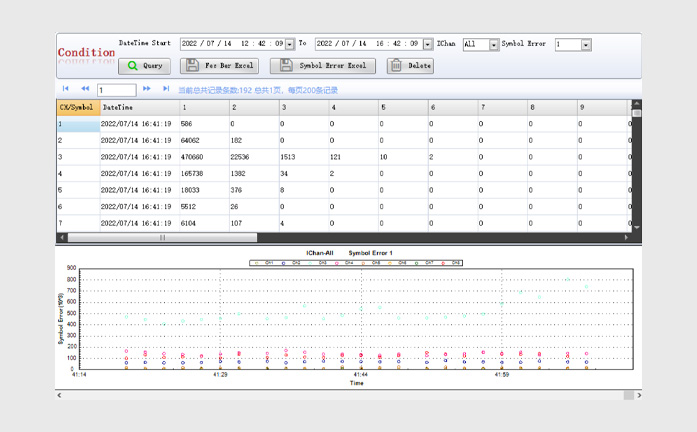Click the Query button with magnifier icon
The height and width of the screenshot is (432, 697).
coord(144,66)
